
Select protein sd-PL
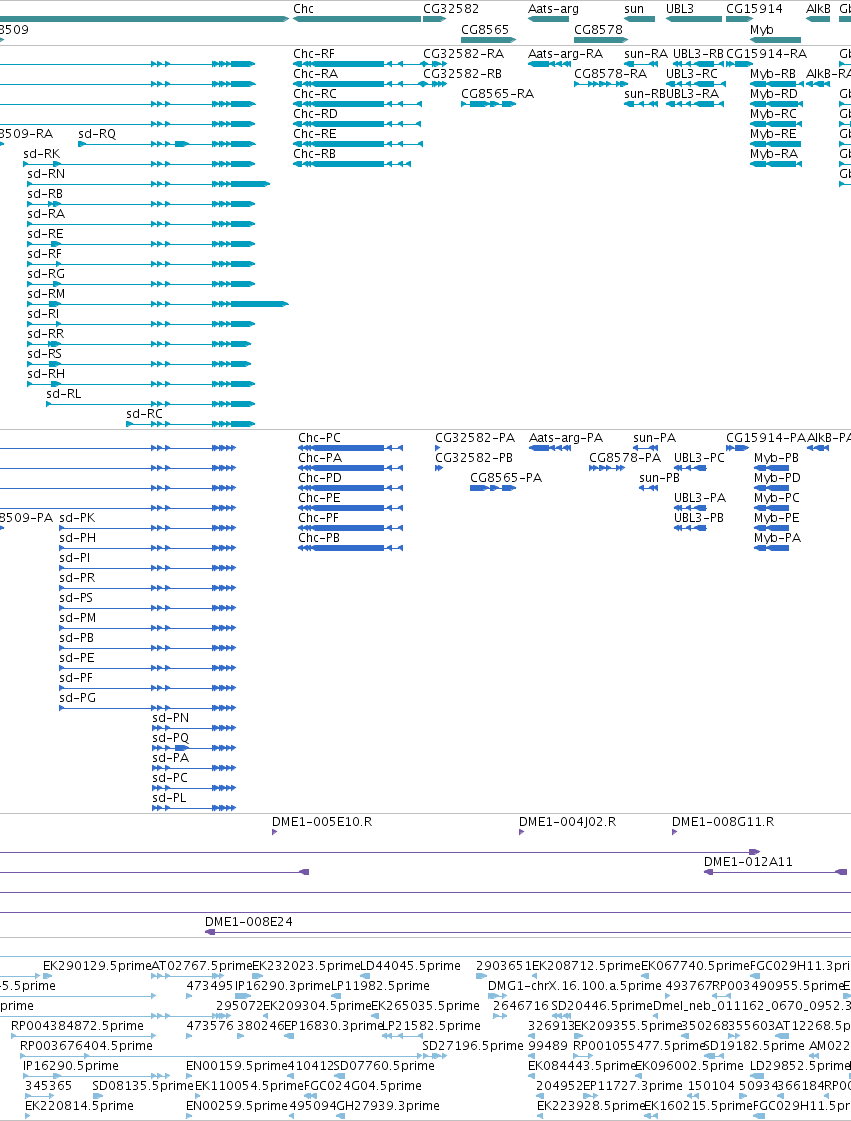tap(194, 809)
